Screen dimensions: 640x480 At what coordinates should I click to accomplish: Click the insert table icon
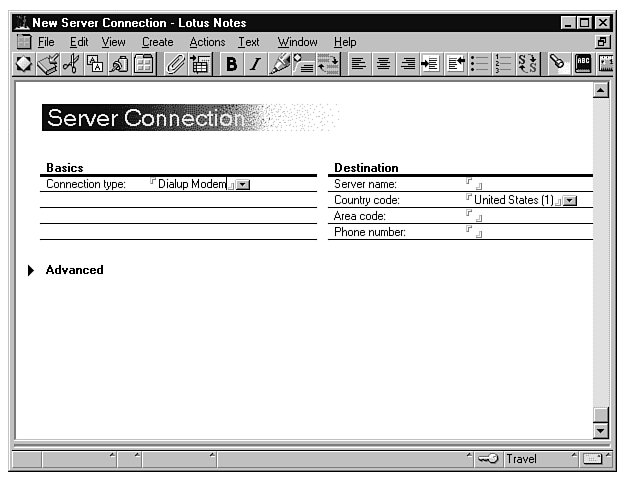[x=200, y=65]
